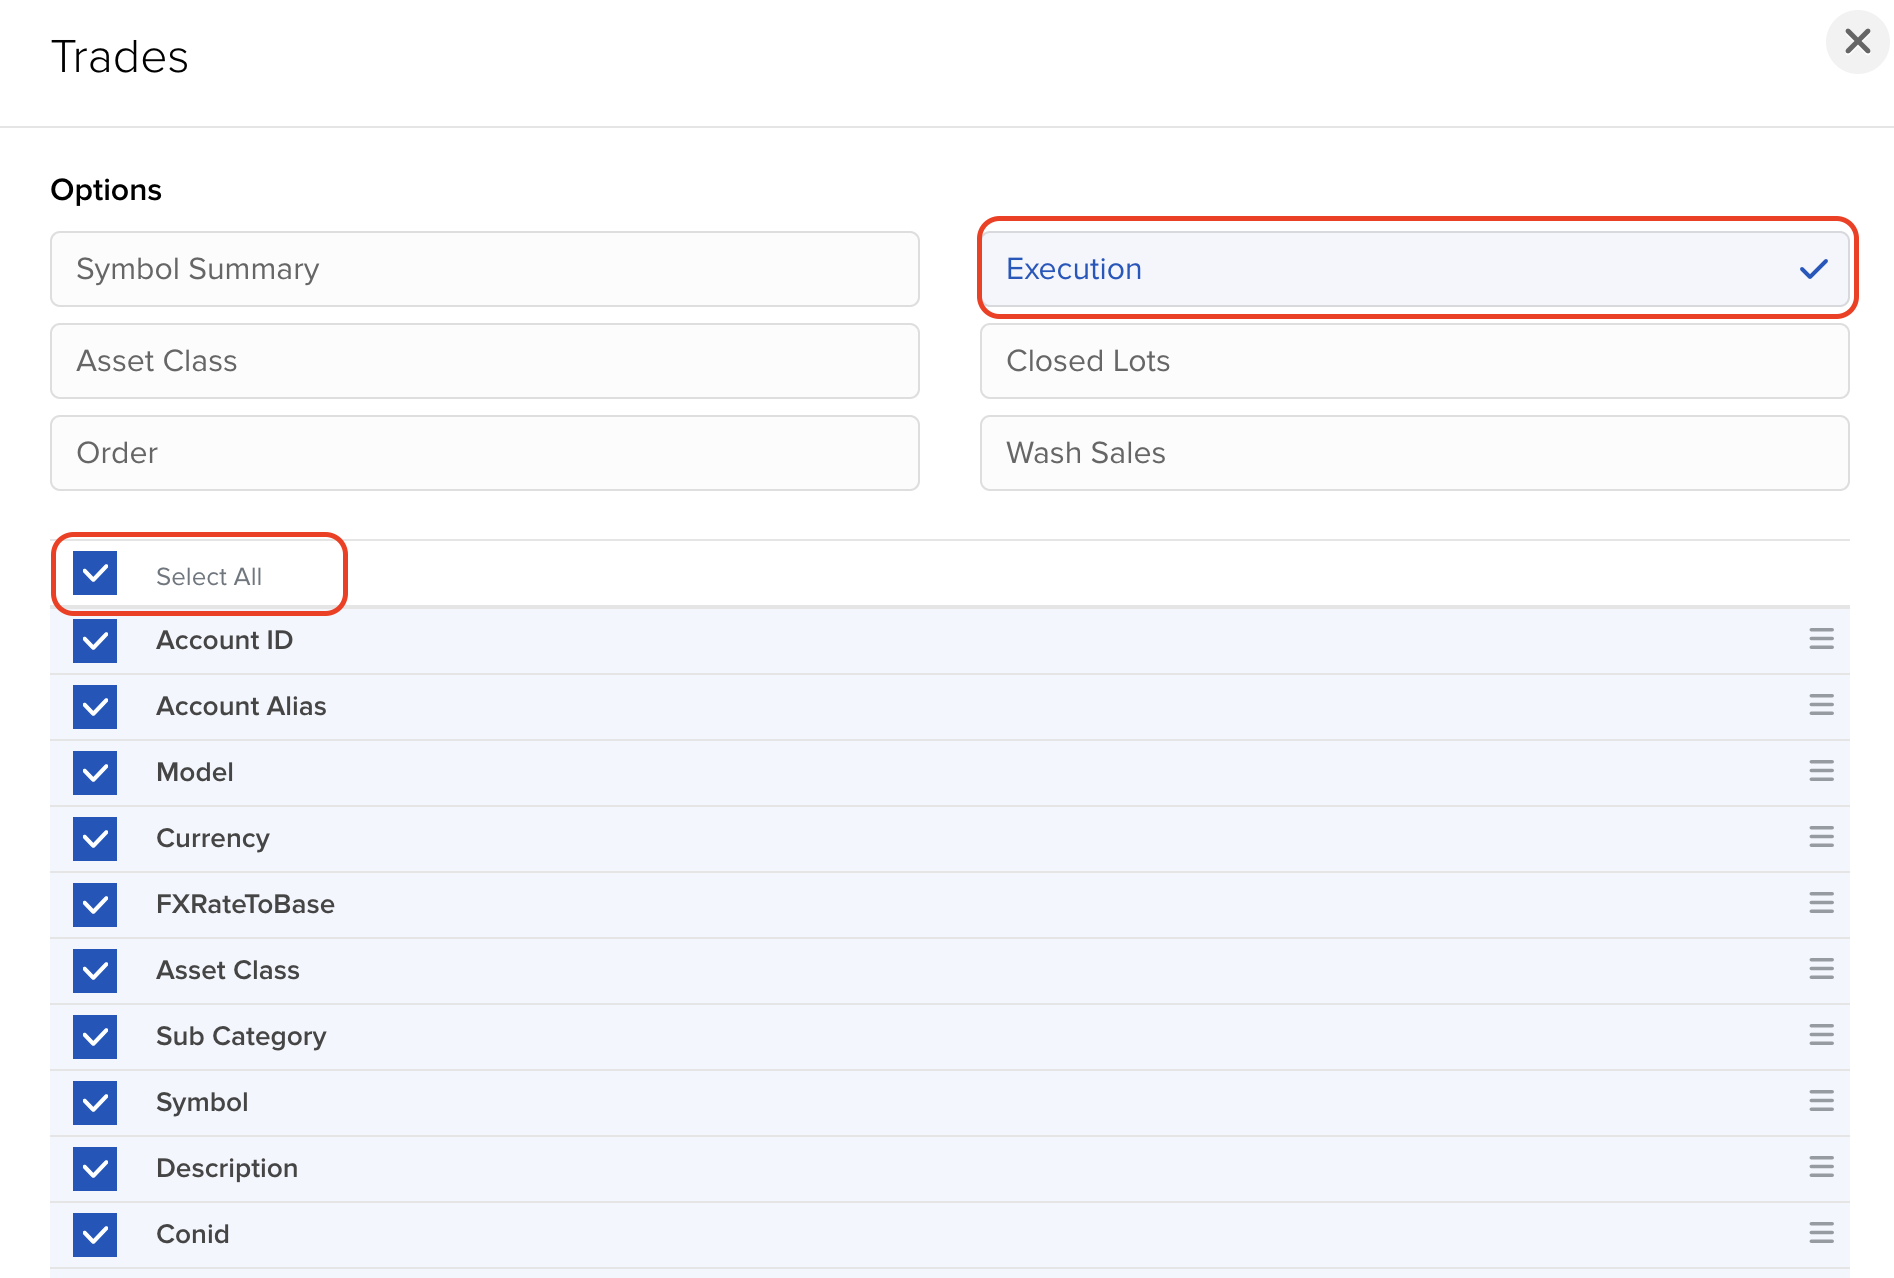1894x1278 pixels.
Task: Click the drag handle beside Account Alias
Action: (1822, 705)
